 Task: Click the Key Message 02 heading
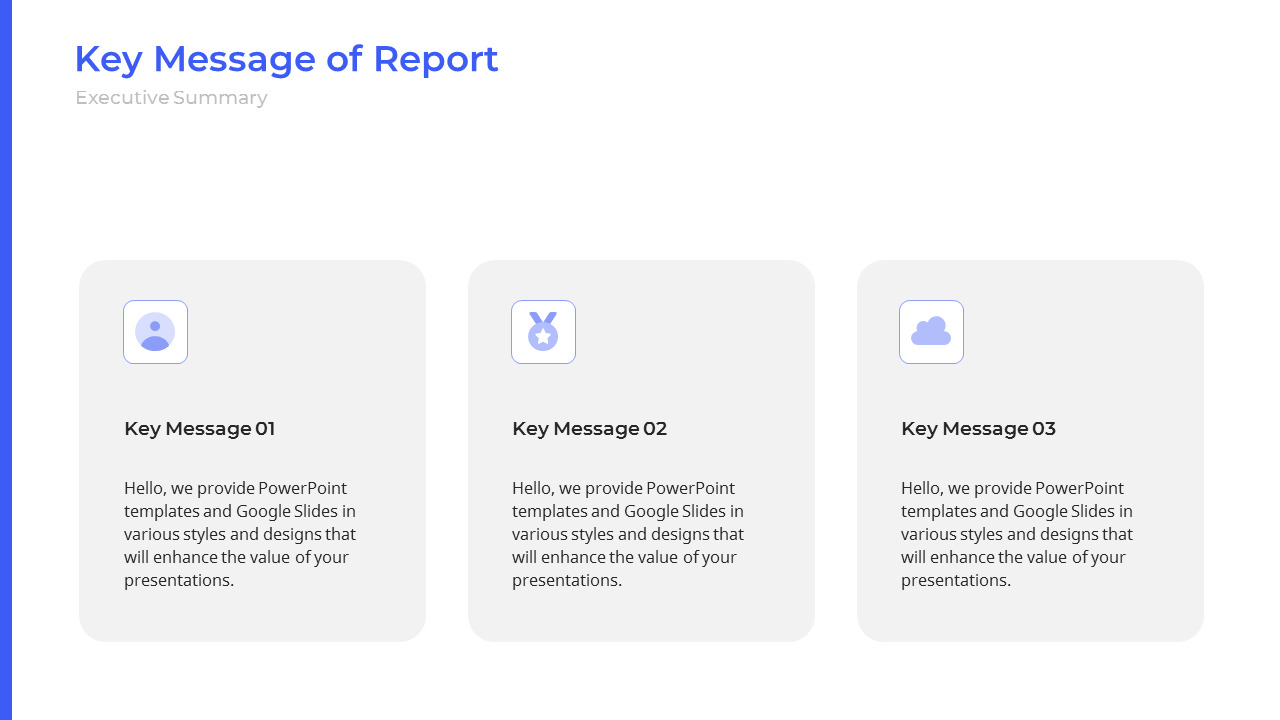tap(589, 428)
